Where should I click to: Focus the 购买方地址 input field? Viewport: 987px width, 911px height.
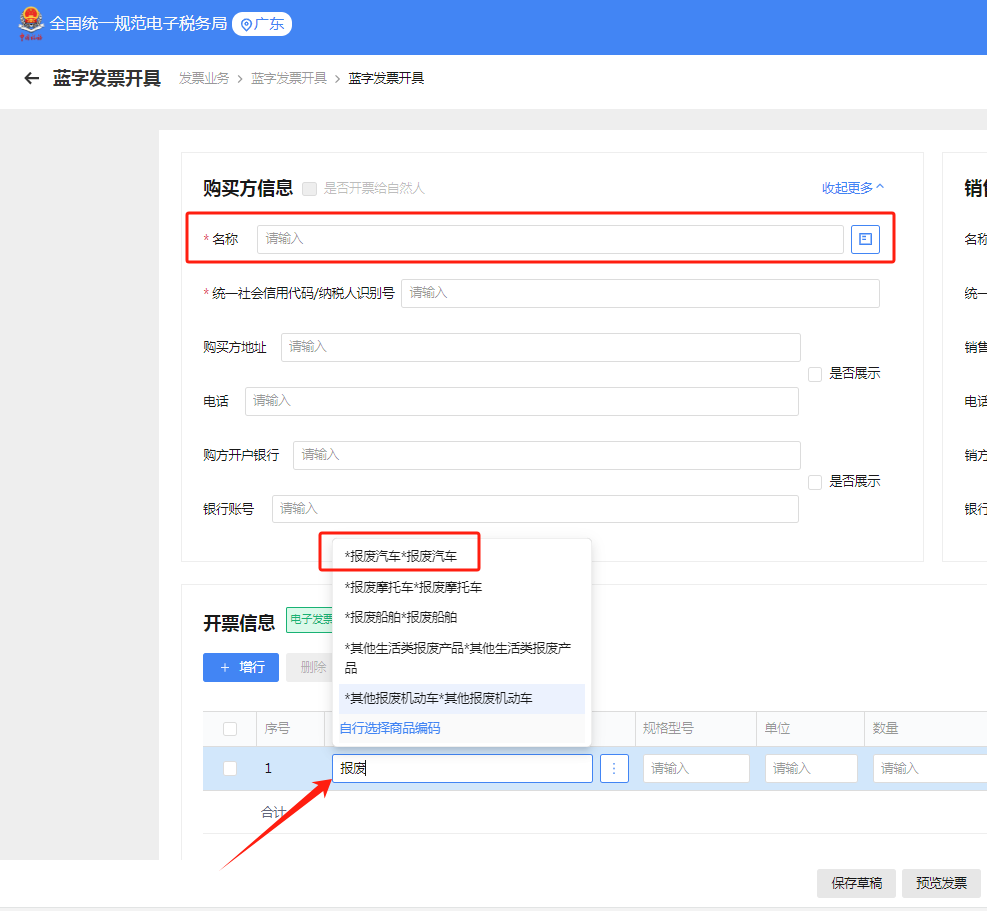point(541,348)
